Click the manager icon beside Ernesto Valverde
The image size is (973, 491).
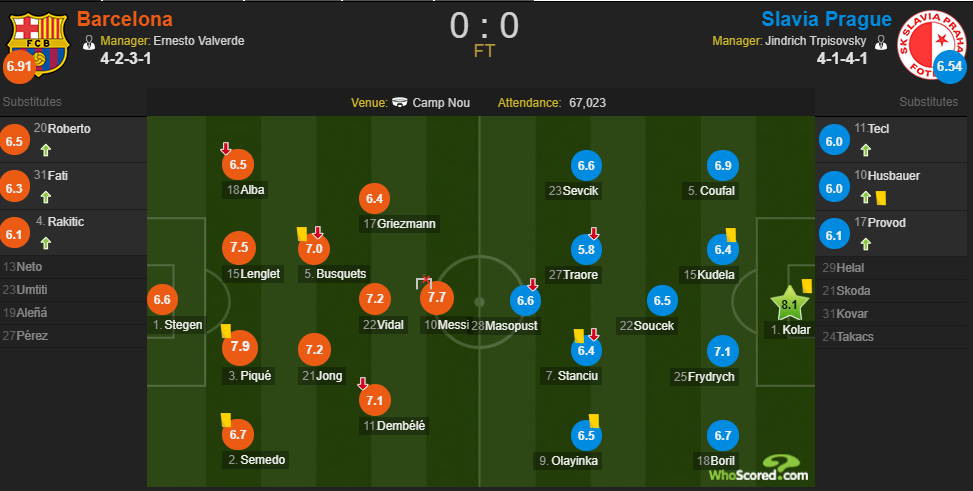tap(89, 42)
